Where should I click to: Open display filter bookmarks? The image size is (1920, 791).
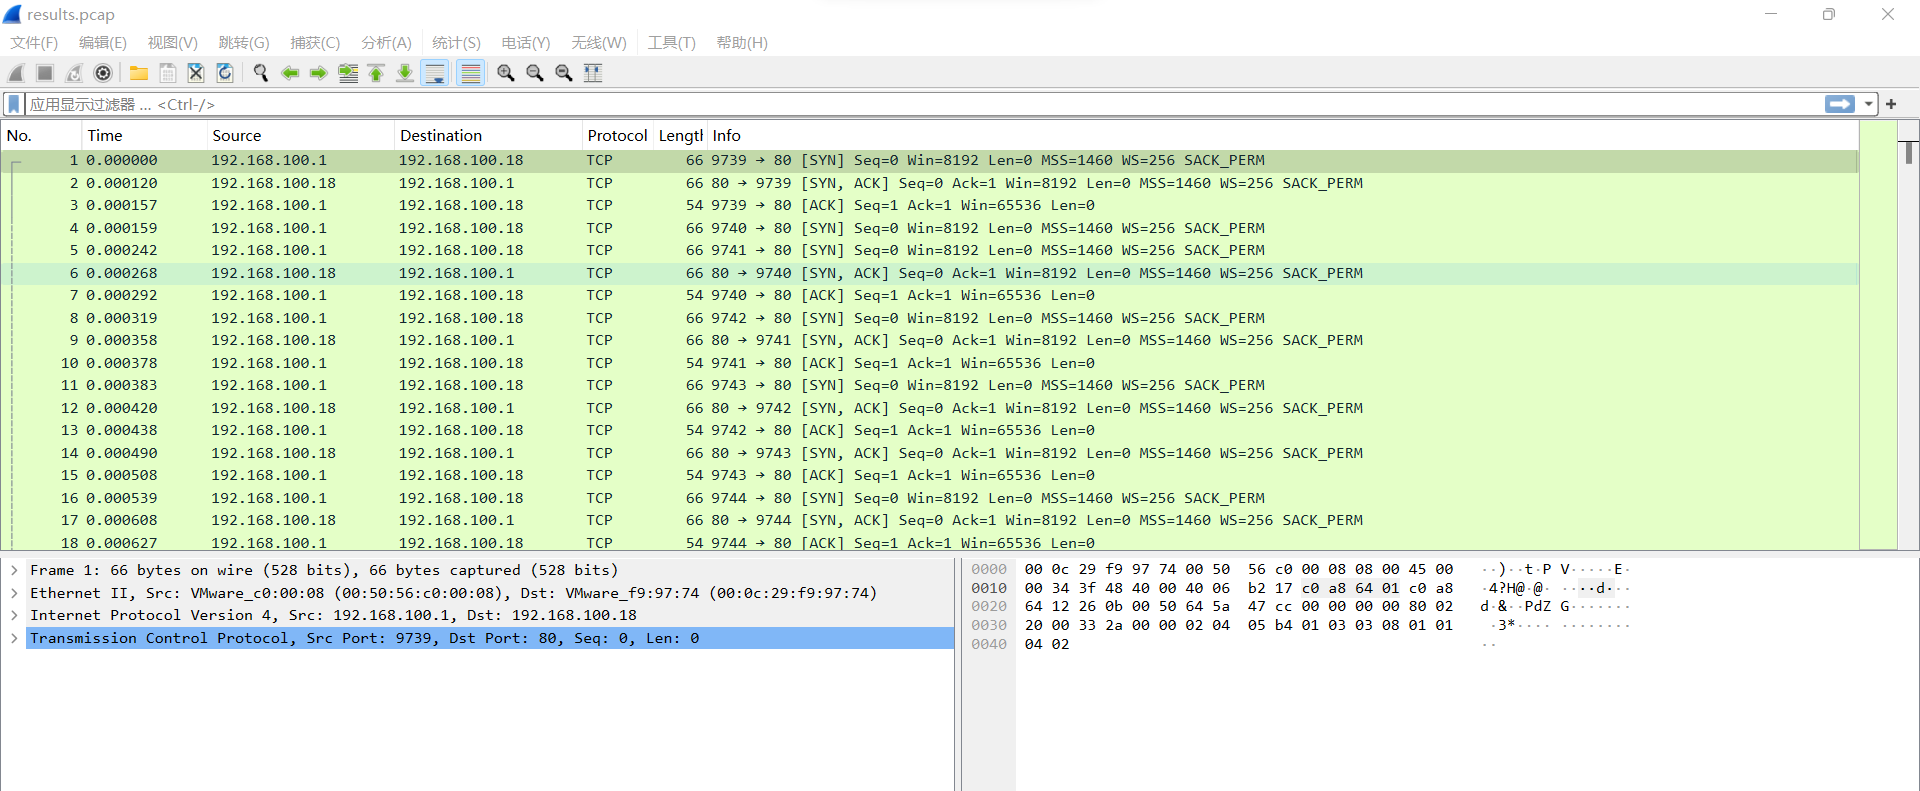(x=14, y=104)
